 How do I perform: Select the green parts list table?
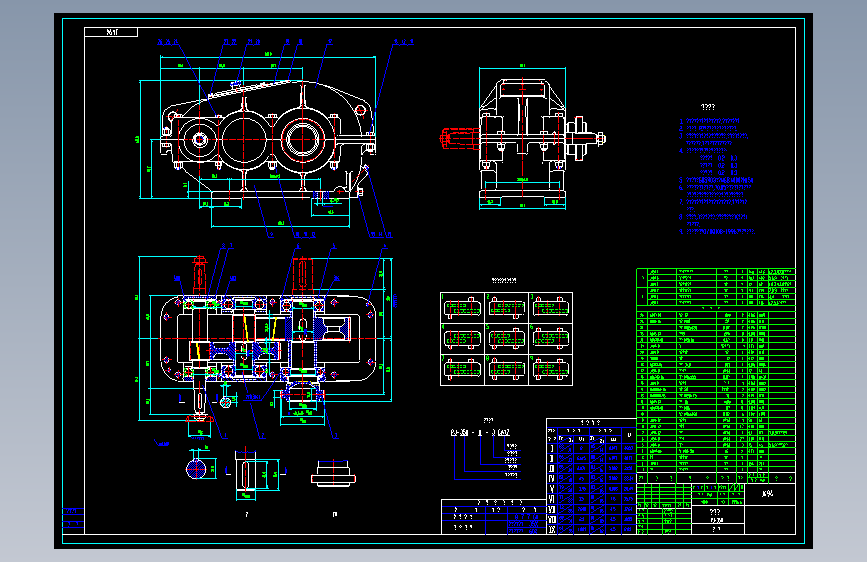[716, 376]
